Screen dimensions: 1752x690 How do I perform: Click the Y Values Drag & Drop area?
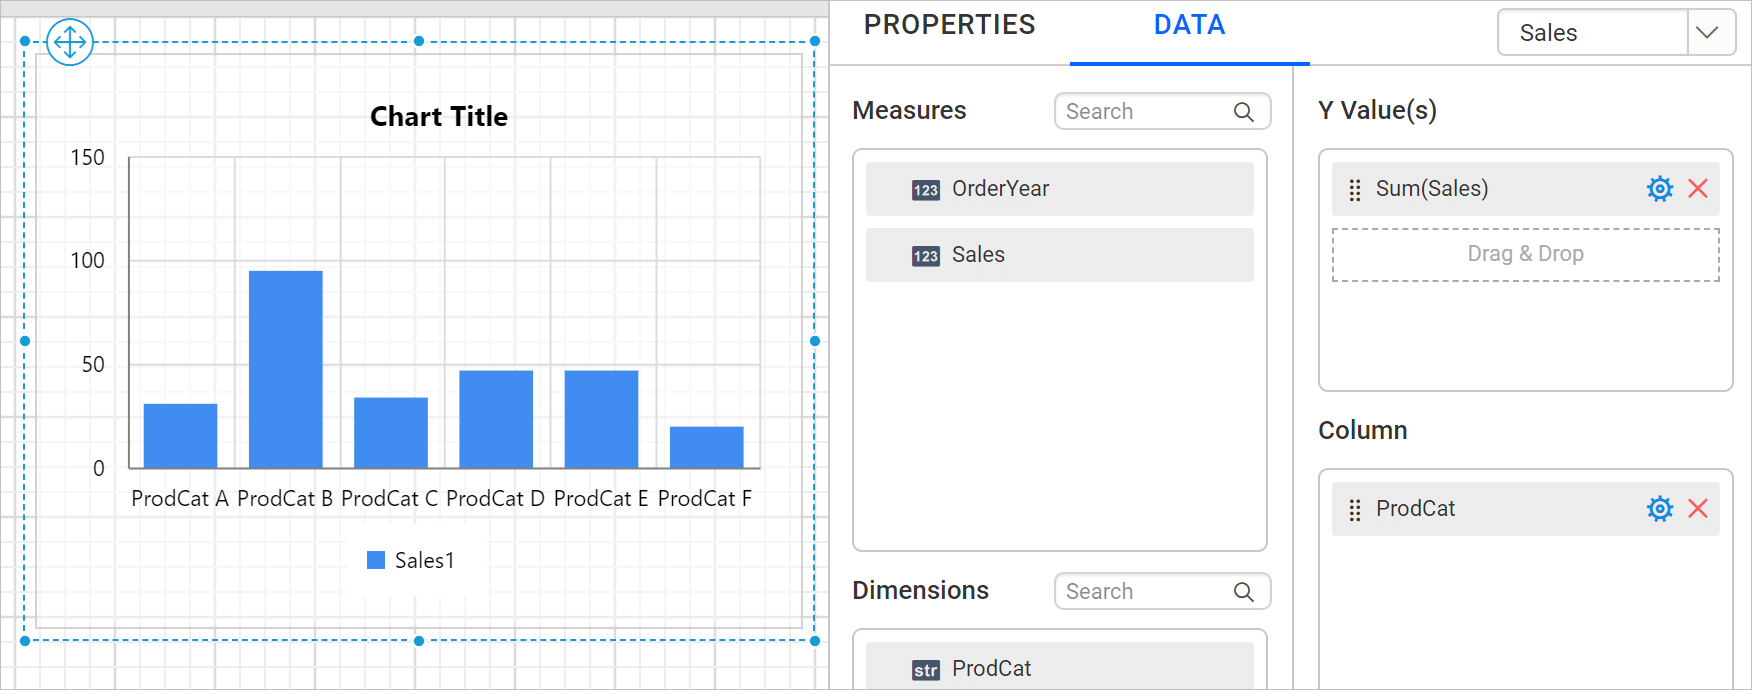coord(1526,255)
